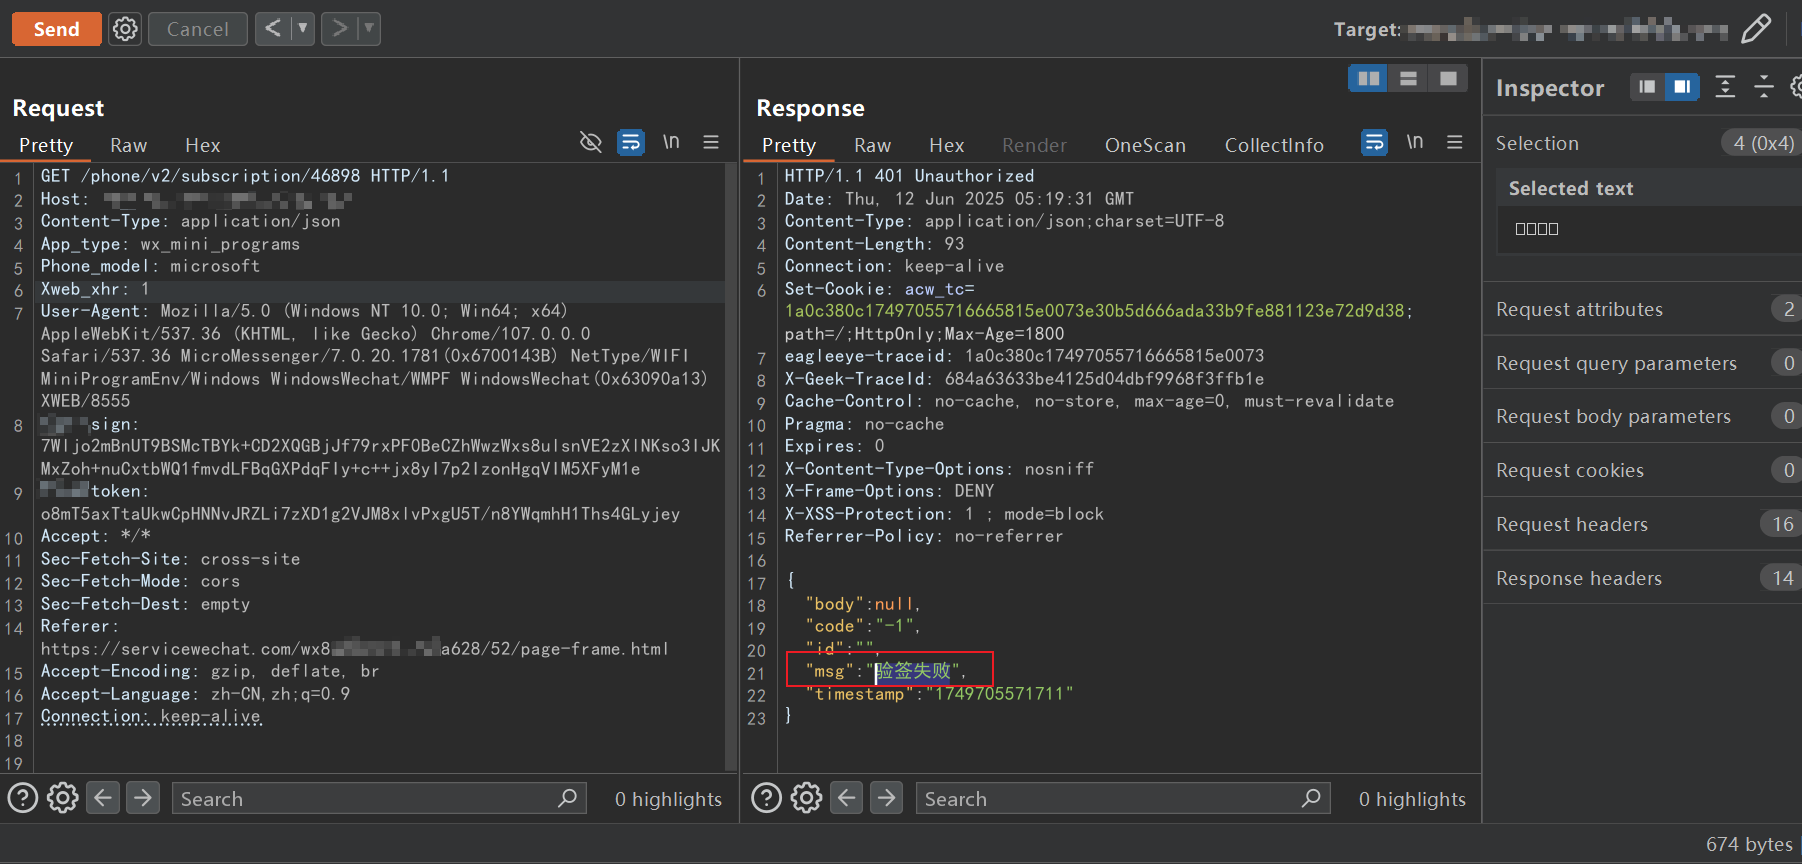Image resolution: width=1802 pixels, height=864 pixels.
Task: Click the Xweb_xhr header line
Action: [x=95, y=289]
